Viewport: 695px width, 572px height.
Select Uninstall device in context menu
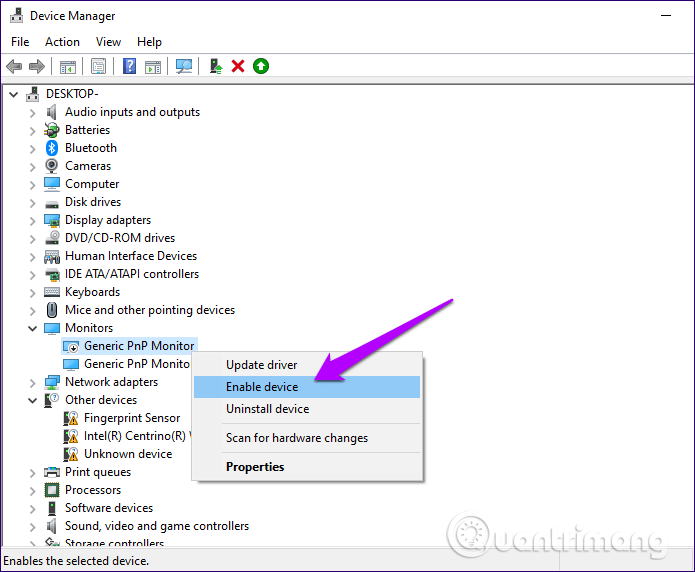(307, 409)
